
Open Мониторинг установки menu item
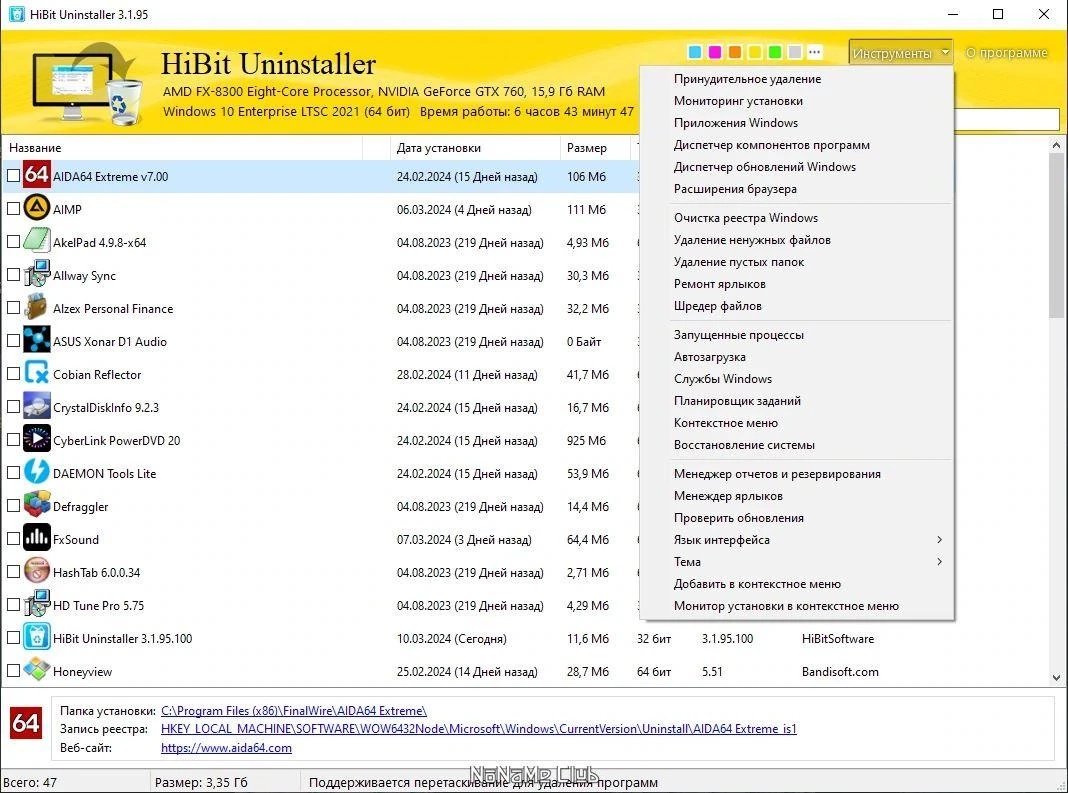(797, 101)
